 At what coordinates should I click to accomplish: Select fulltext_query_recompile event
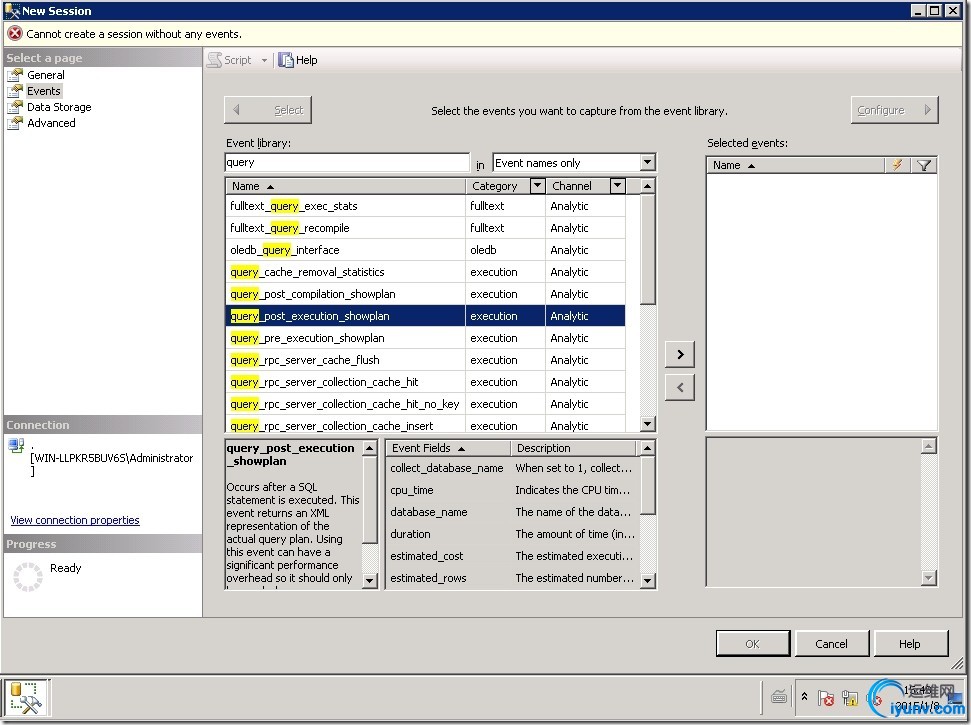point(425,228)
